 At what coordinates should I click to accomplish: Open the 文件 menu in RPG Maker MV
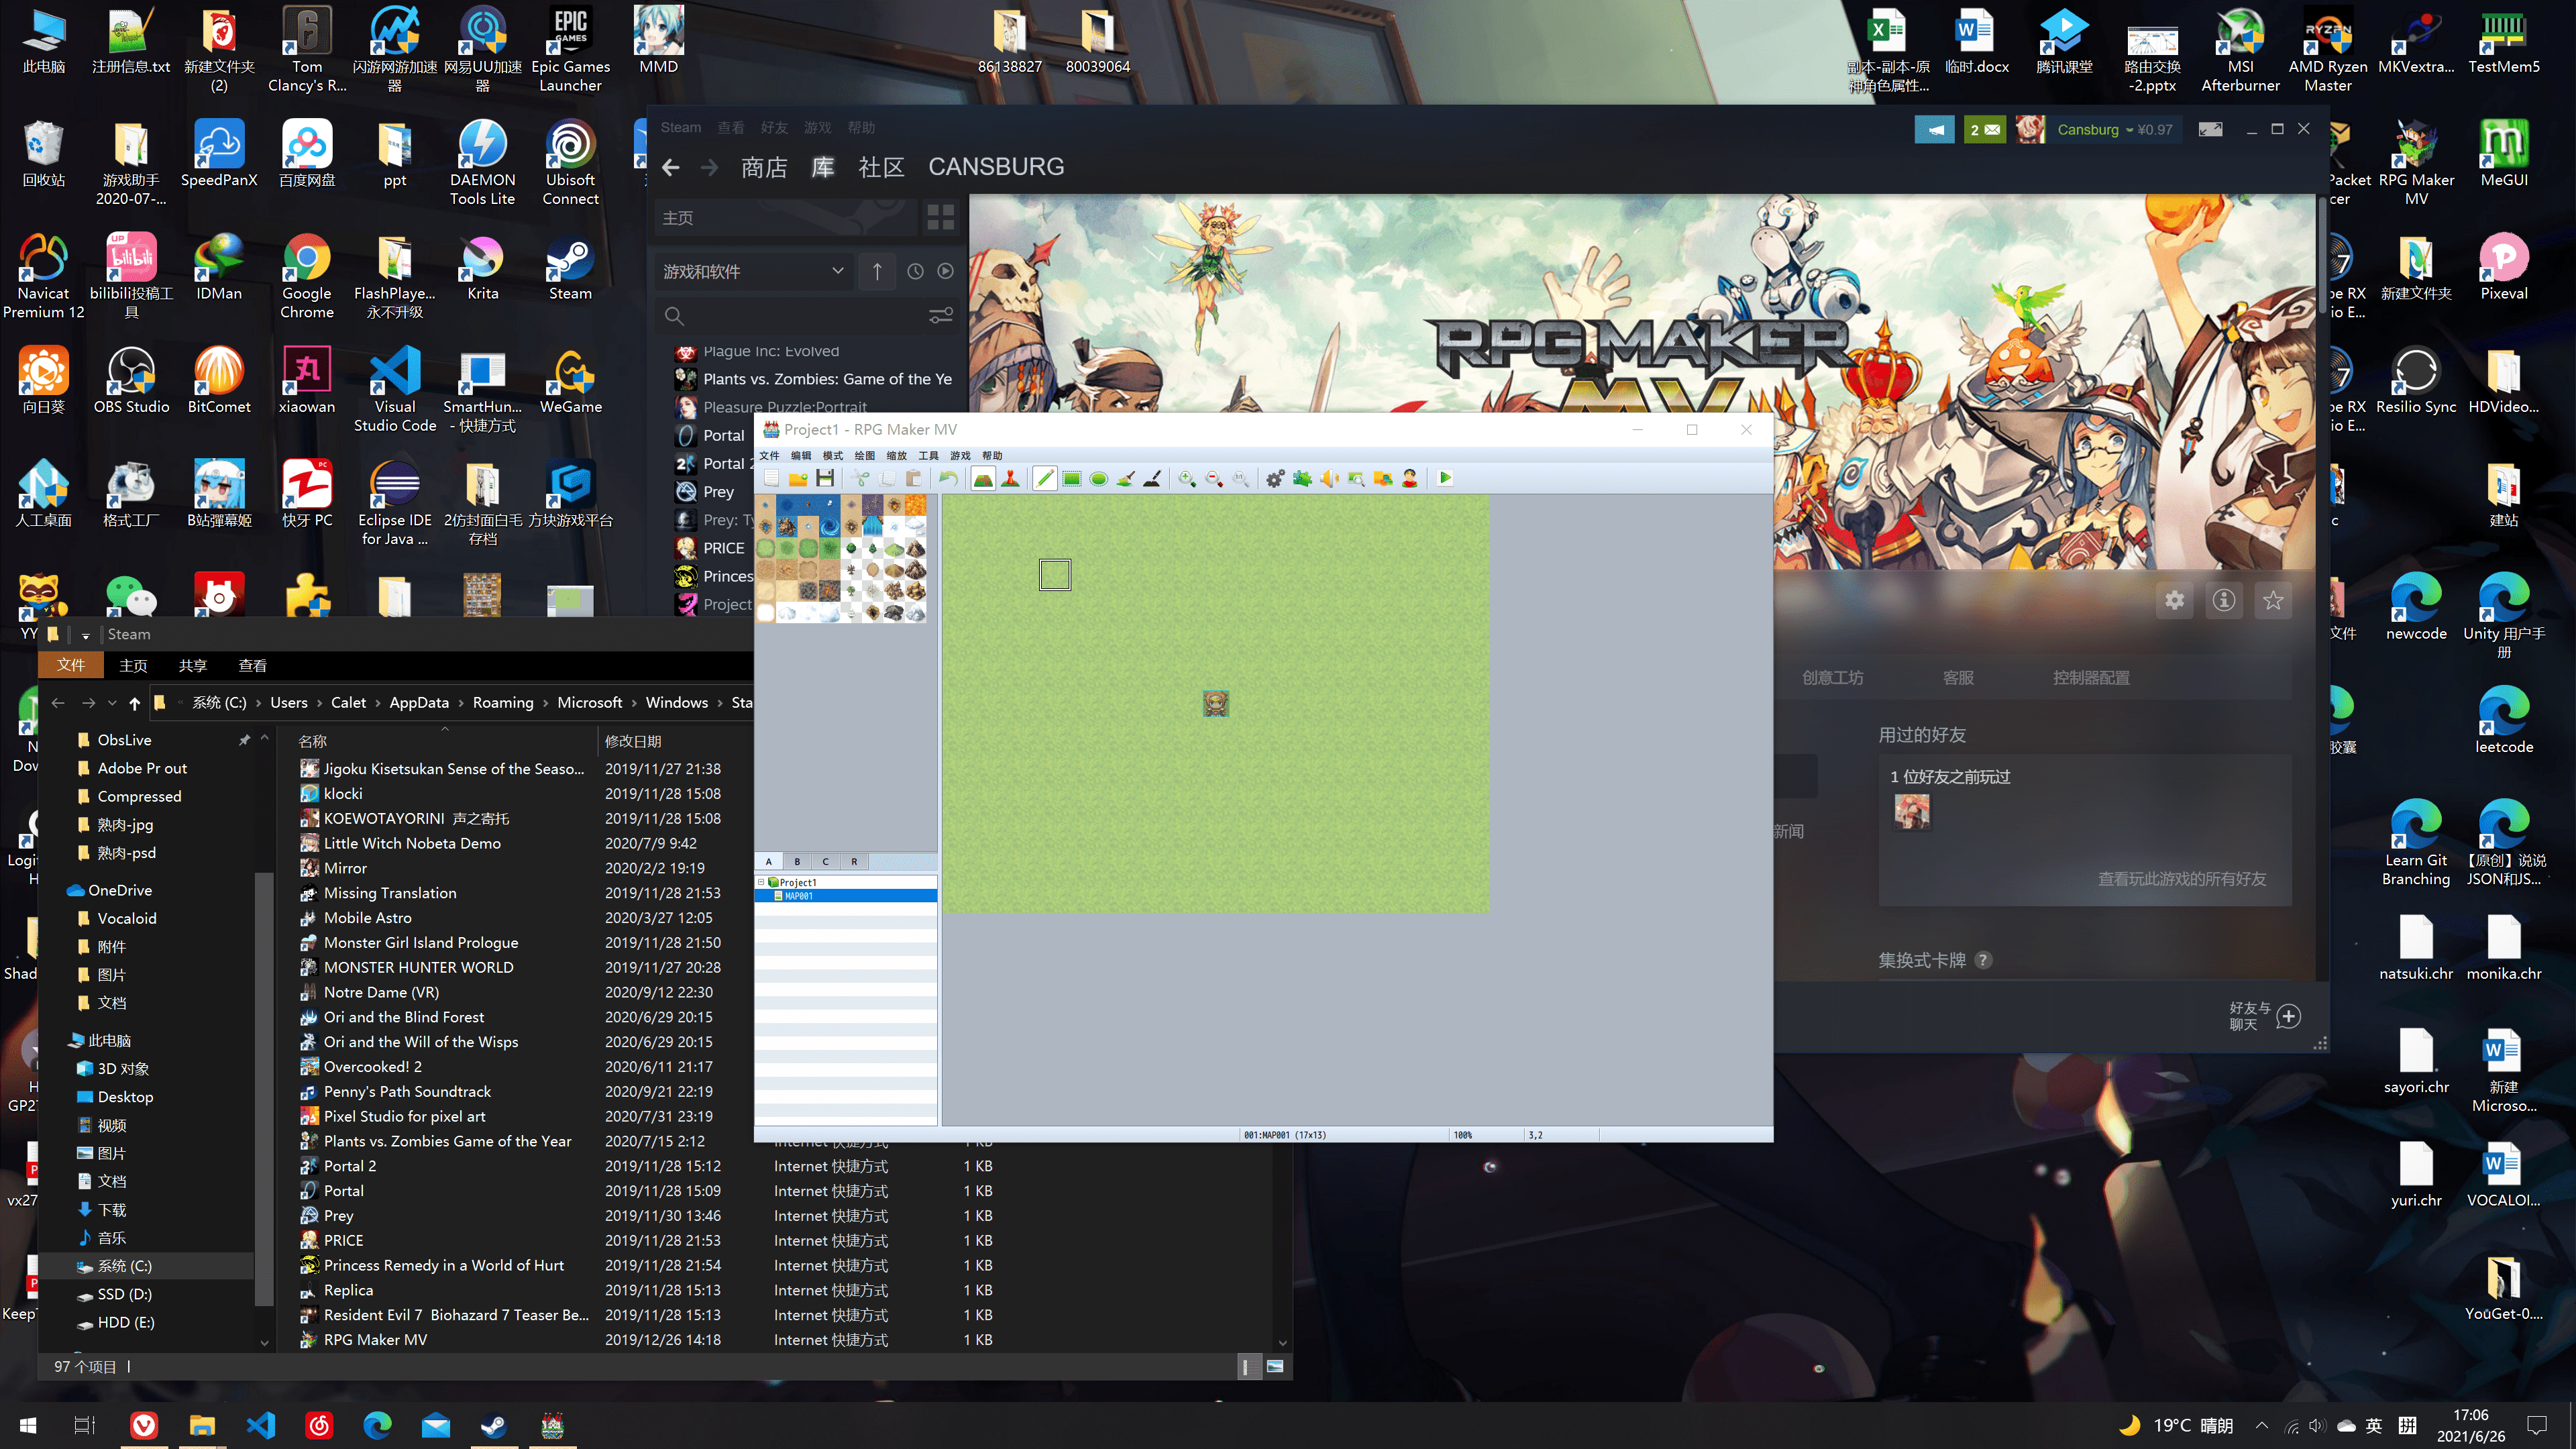[769, 456]
